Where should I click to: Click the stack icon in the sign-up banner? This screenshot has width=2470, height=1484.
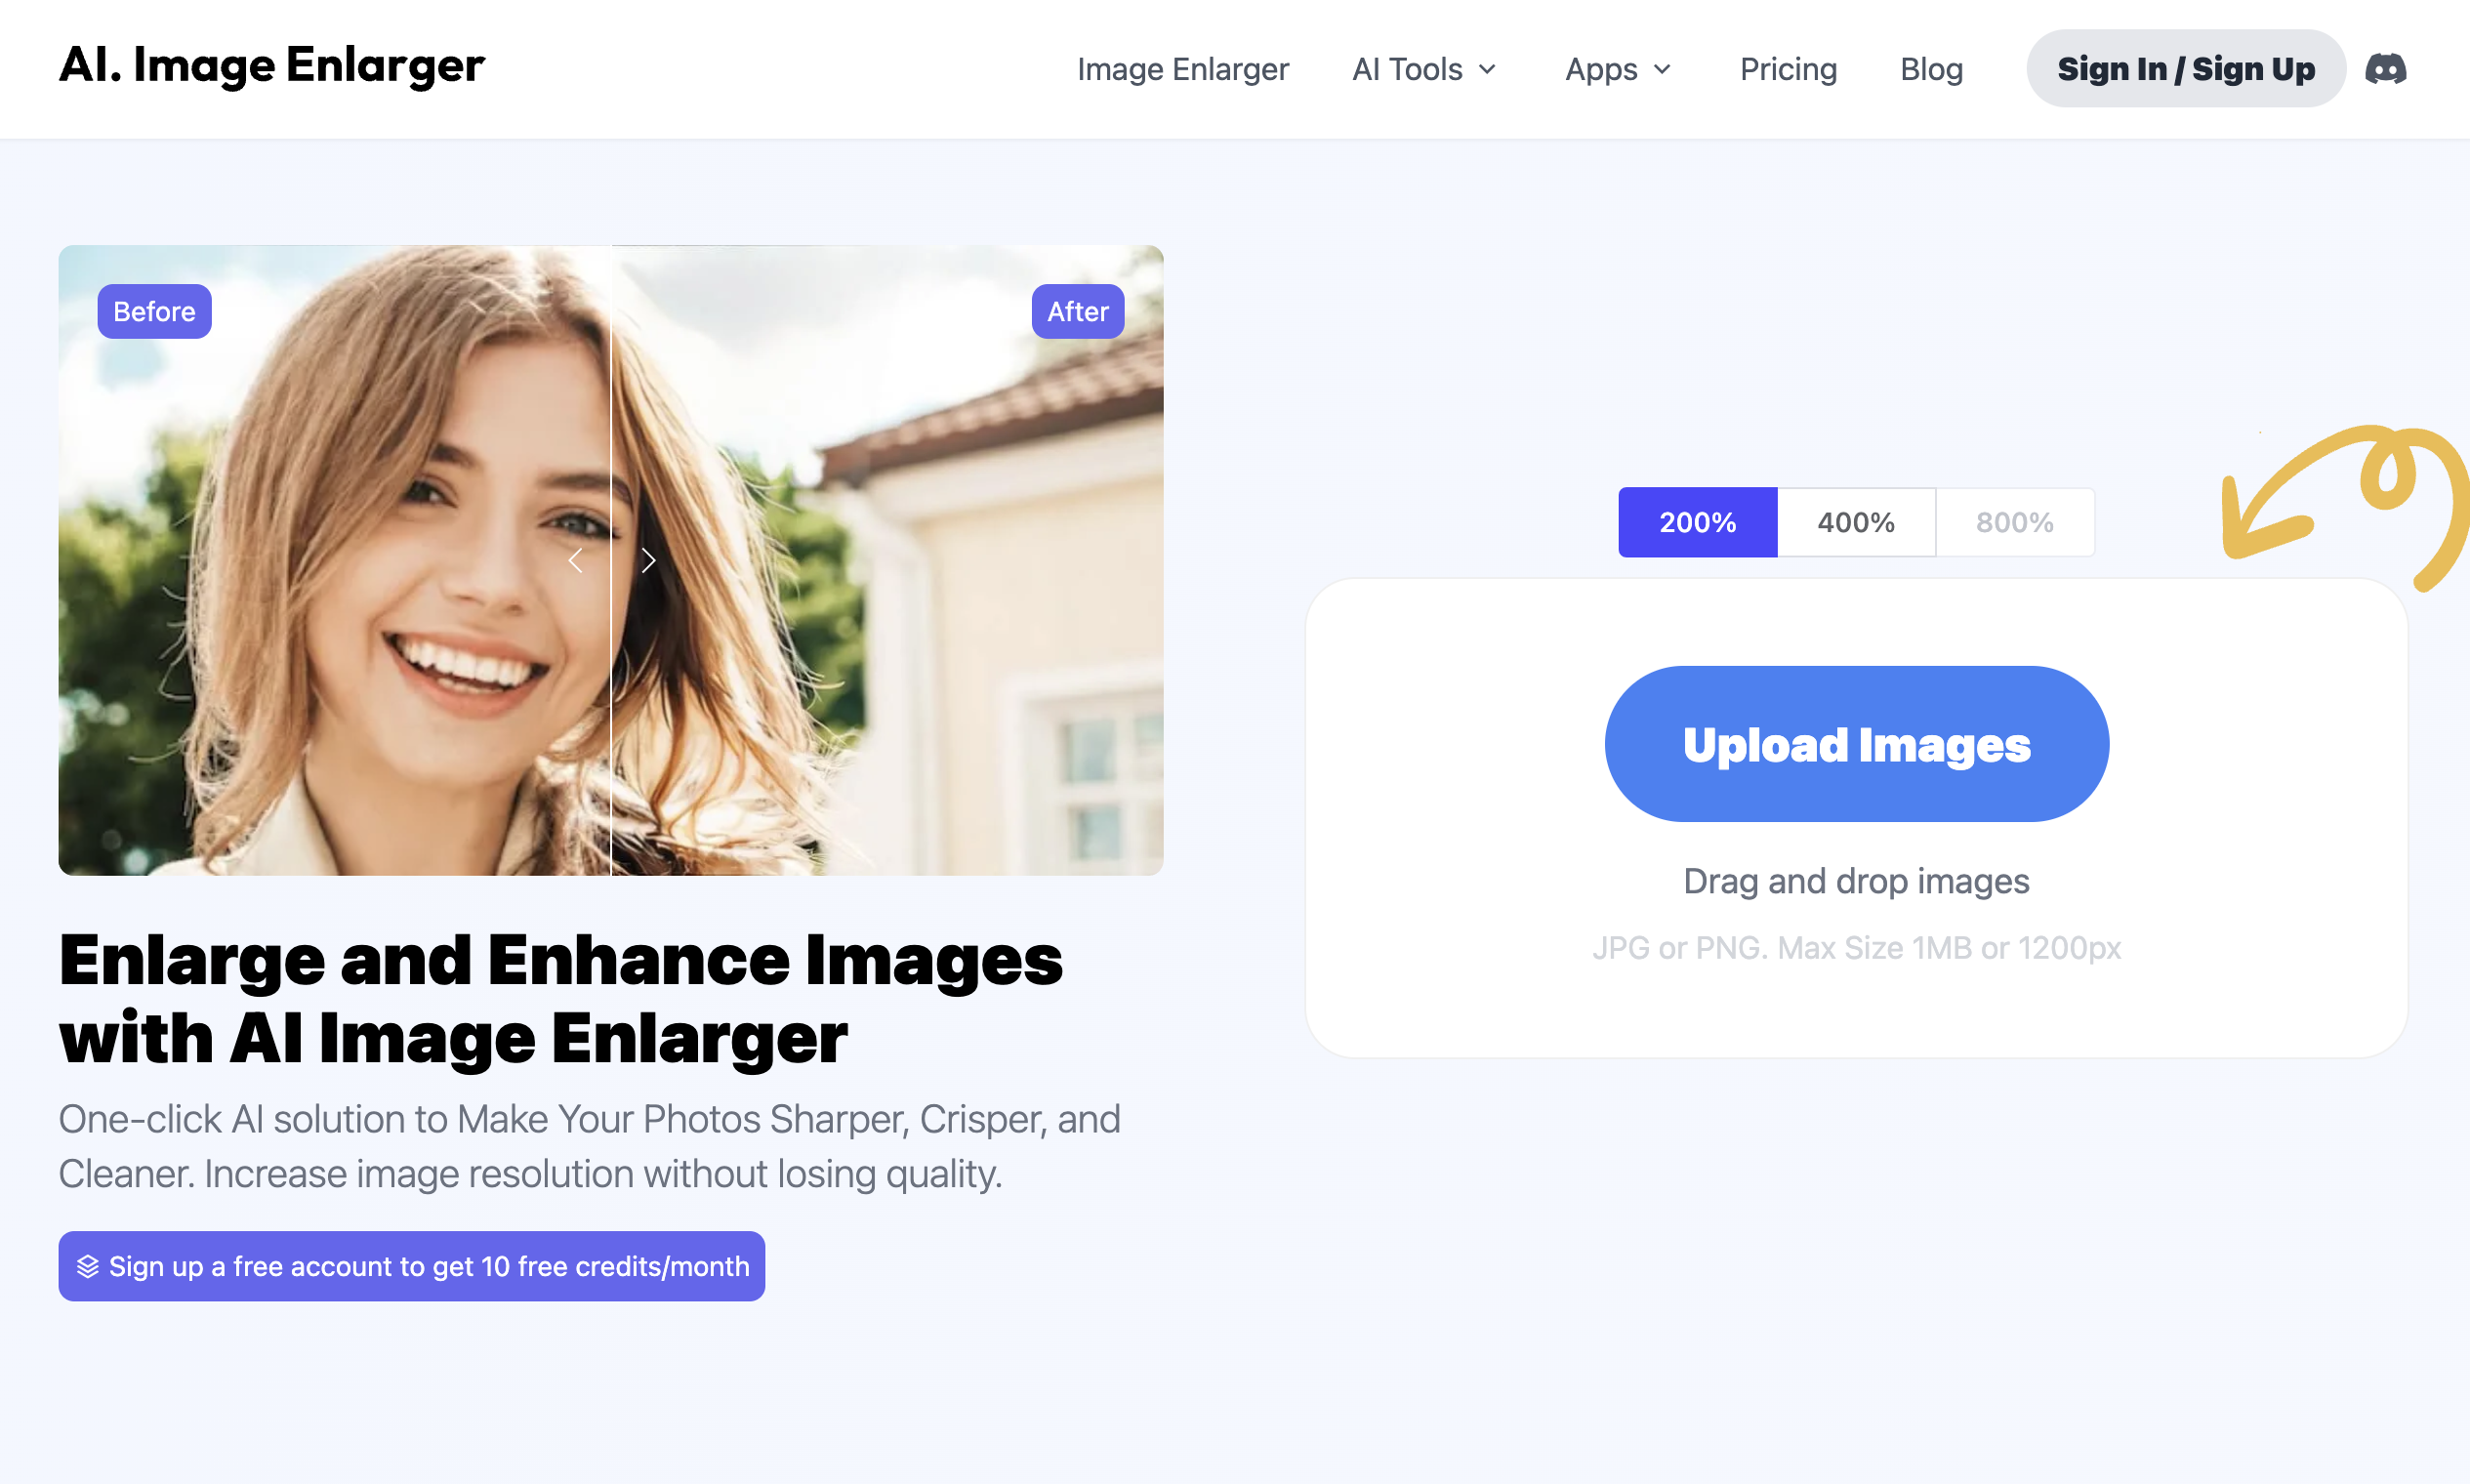click(88, 1266)
